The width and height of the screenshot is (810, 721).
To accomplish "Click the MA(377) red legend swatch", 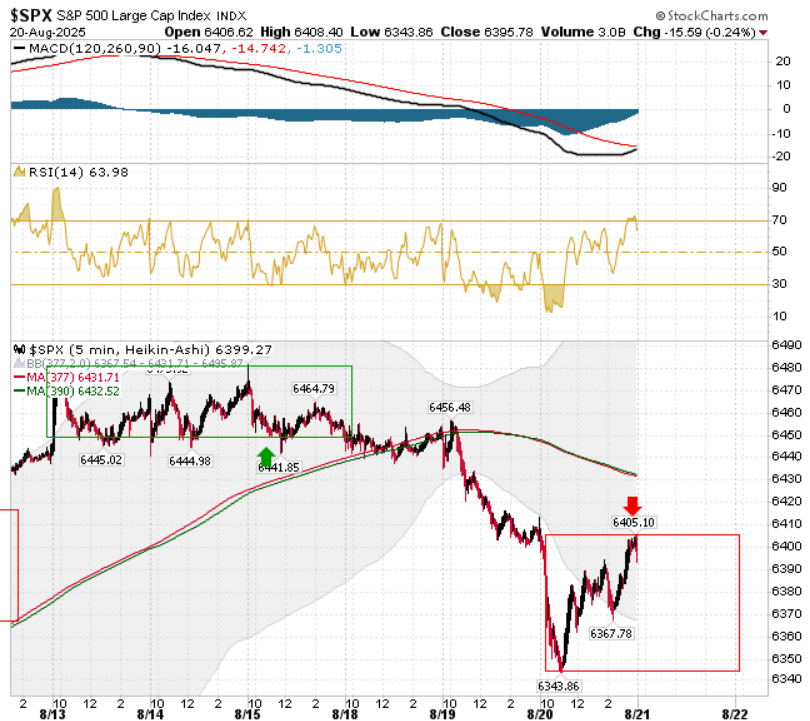I will [x=19, y=378].
